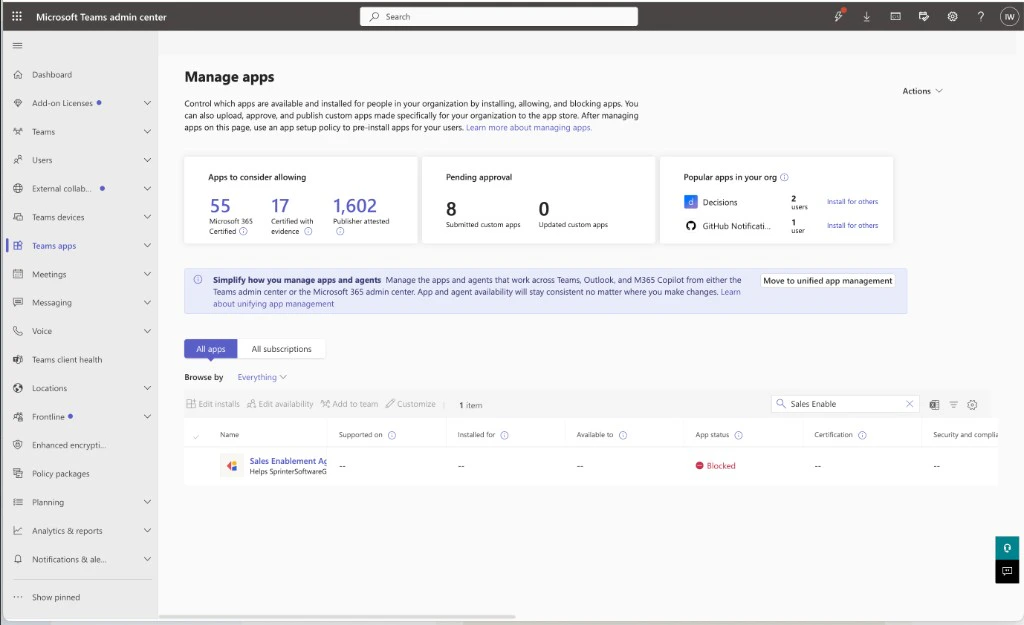The width and height of the screenshot is (1024, 625).
Task: Open the downloads arrow icon in header
Action: [867, 17]
